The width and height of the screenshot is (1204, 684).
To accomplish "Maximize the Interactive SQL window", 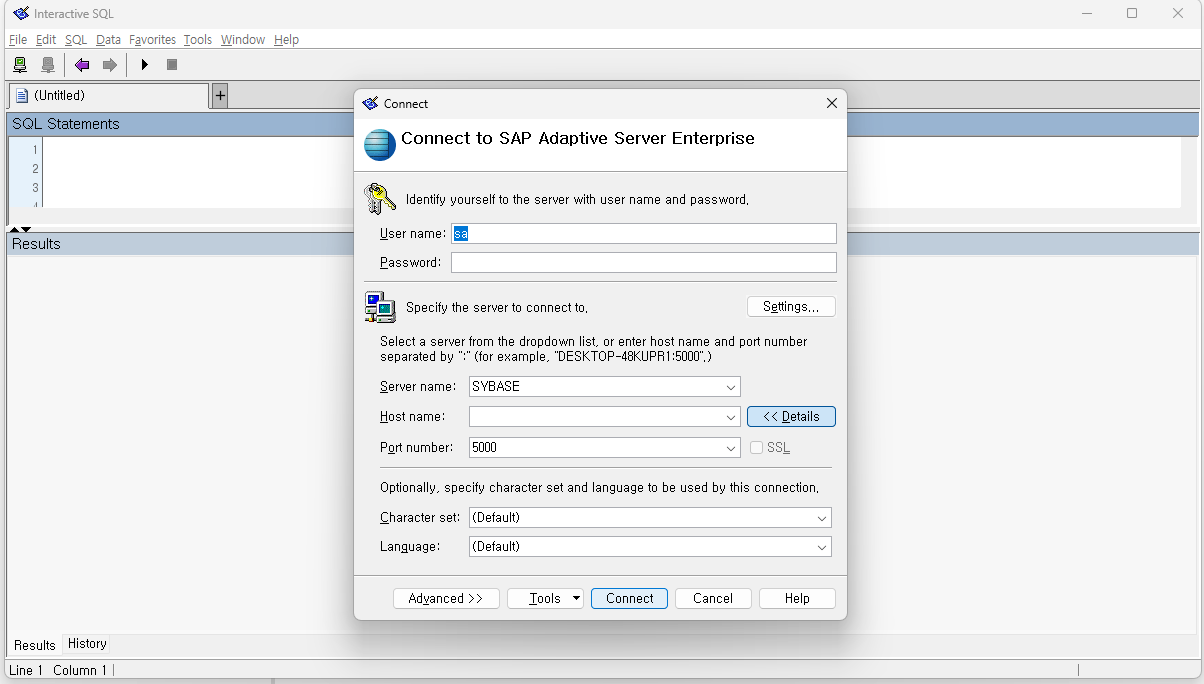I will pos(1132,13).
